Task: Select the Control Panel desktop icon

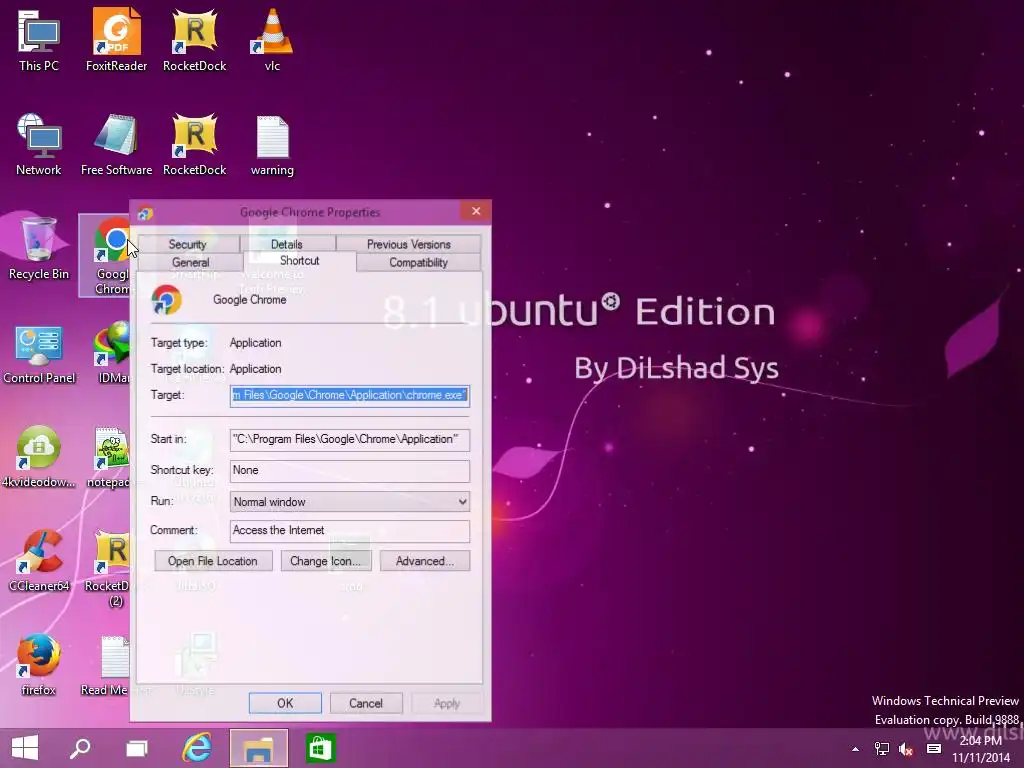Action: 39,353
